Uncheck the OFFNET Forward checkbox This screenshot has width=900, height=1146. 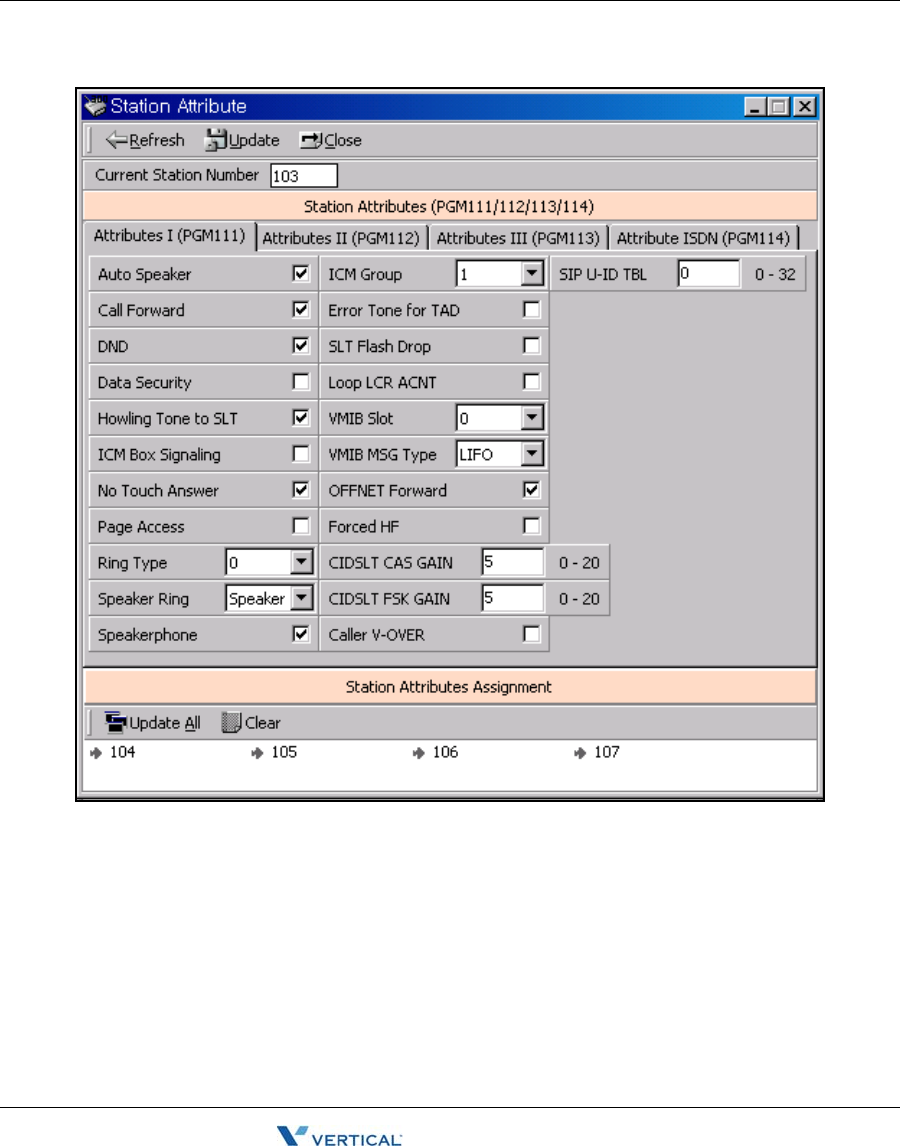pos(532,490)
